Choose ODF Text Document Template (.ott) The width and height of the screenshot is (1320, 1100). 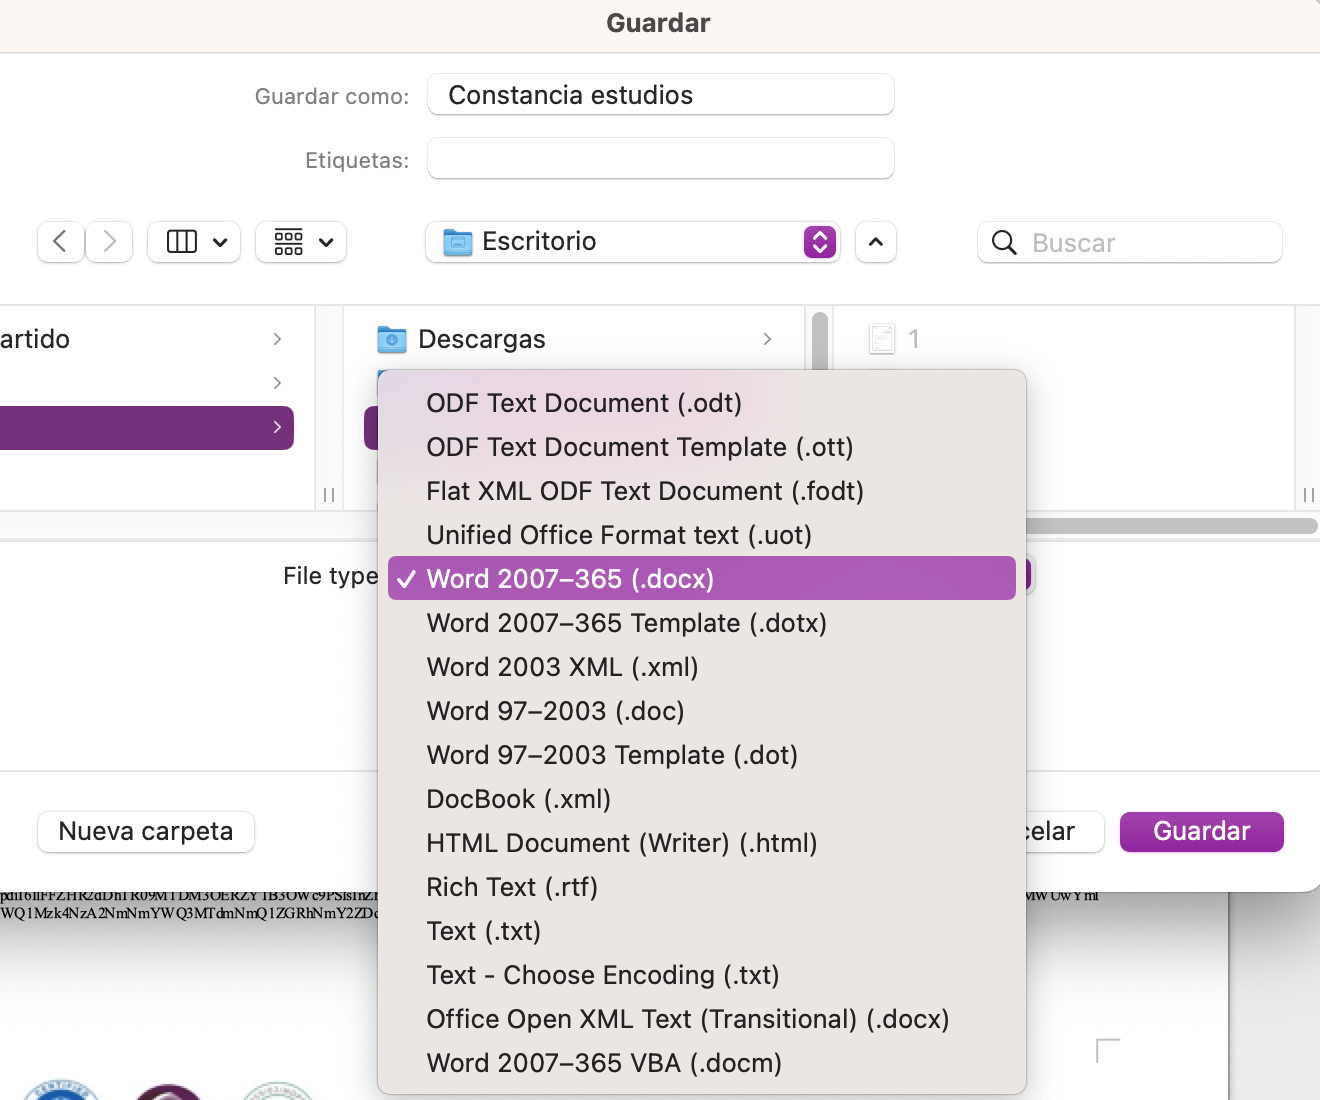tap(702, 447)
